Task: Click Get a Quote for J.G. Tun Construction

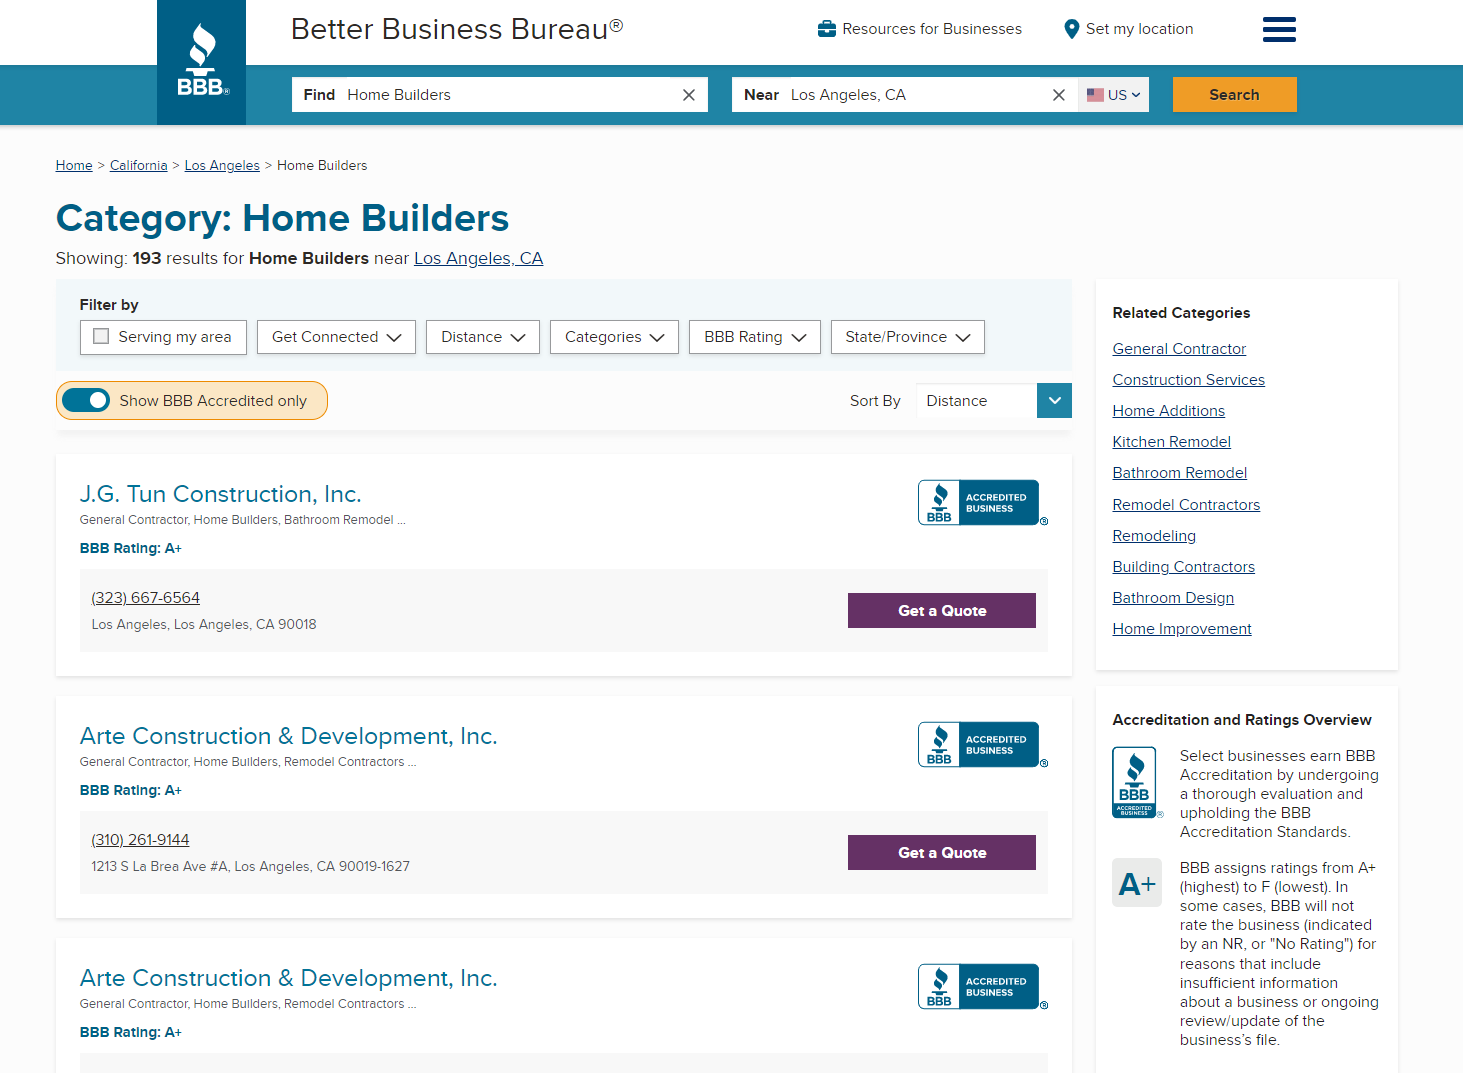Action: pyautogui.click(x=942, y=611)
